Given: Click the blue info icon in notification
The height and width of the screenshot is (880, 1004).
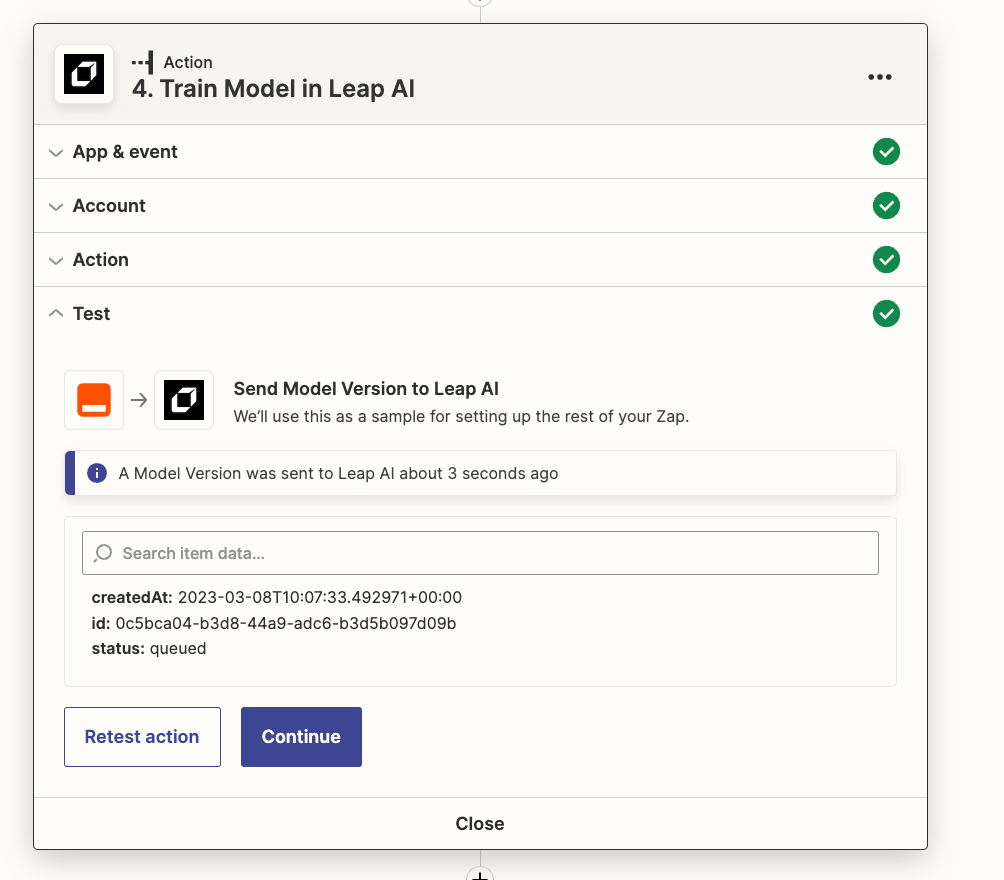Looking at the screenshot, I should [97, 473].
